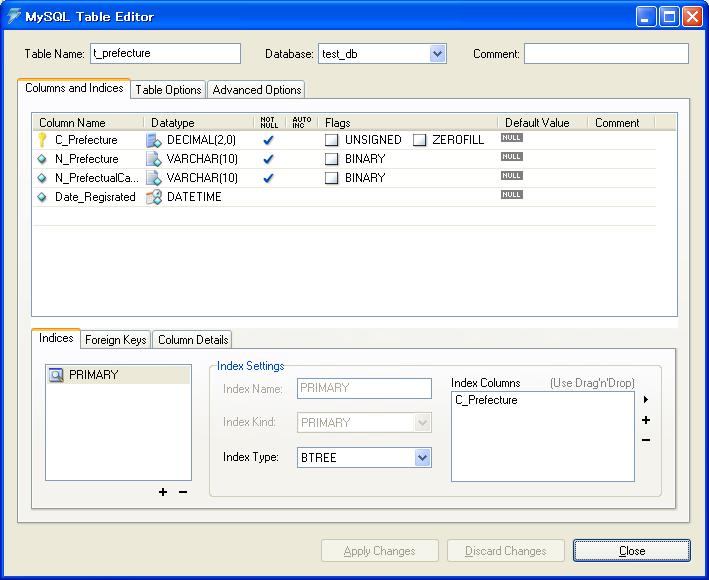Select C_Prefecture in Index Columns list
709x580 pixels.
click(486, 400)
